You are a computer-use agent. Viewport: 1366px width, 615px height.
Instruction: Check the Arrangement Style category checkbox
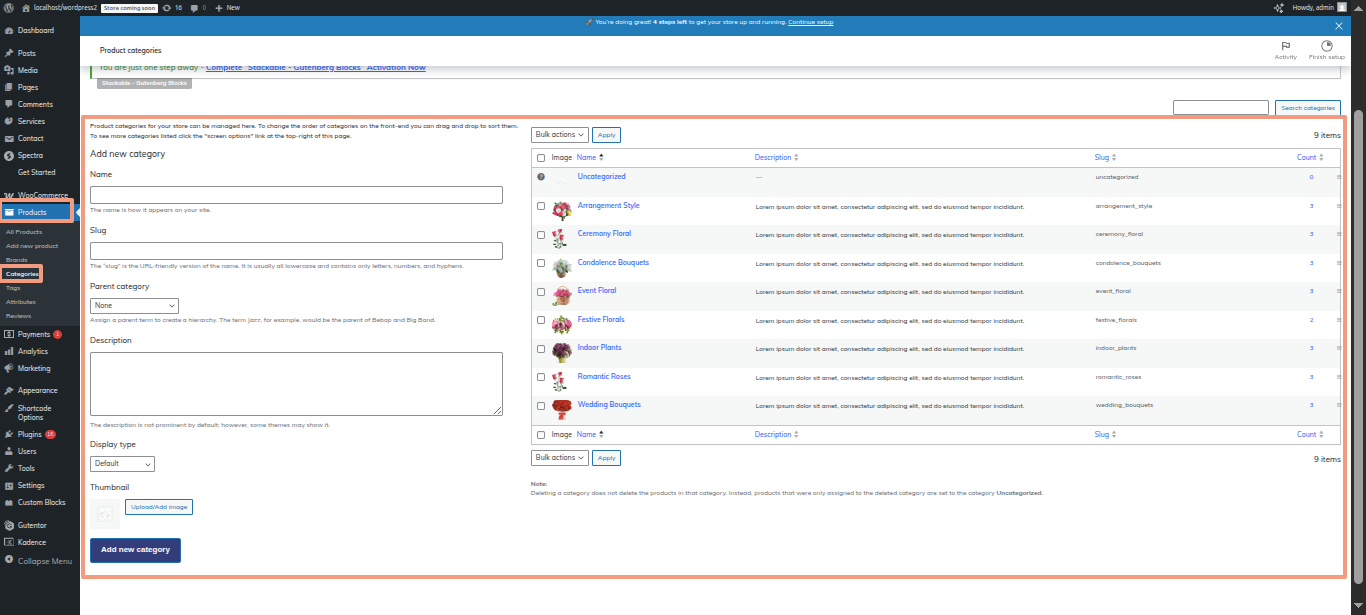pos(541,206)
